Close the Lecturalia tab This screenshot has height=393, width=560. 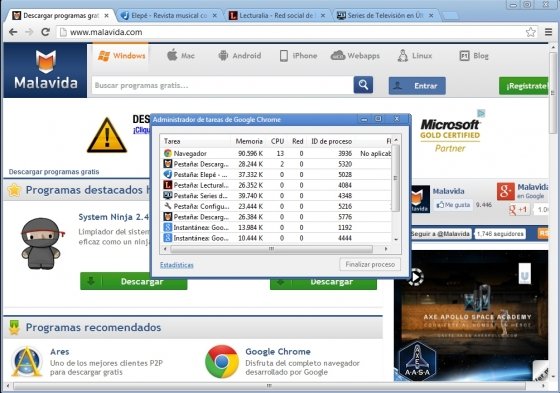[x=323, y=16]
